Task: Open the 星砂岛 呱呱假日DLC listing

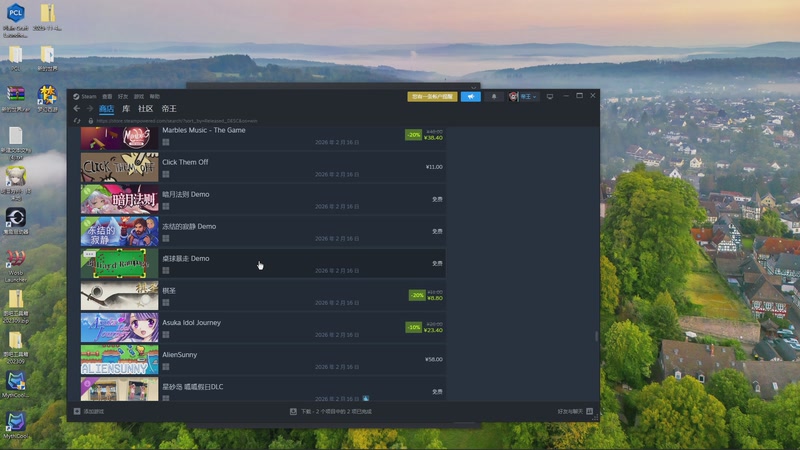Action: pos(263,389)
